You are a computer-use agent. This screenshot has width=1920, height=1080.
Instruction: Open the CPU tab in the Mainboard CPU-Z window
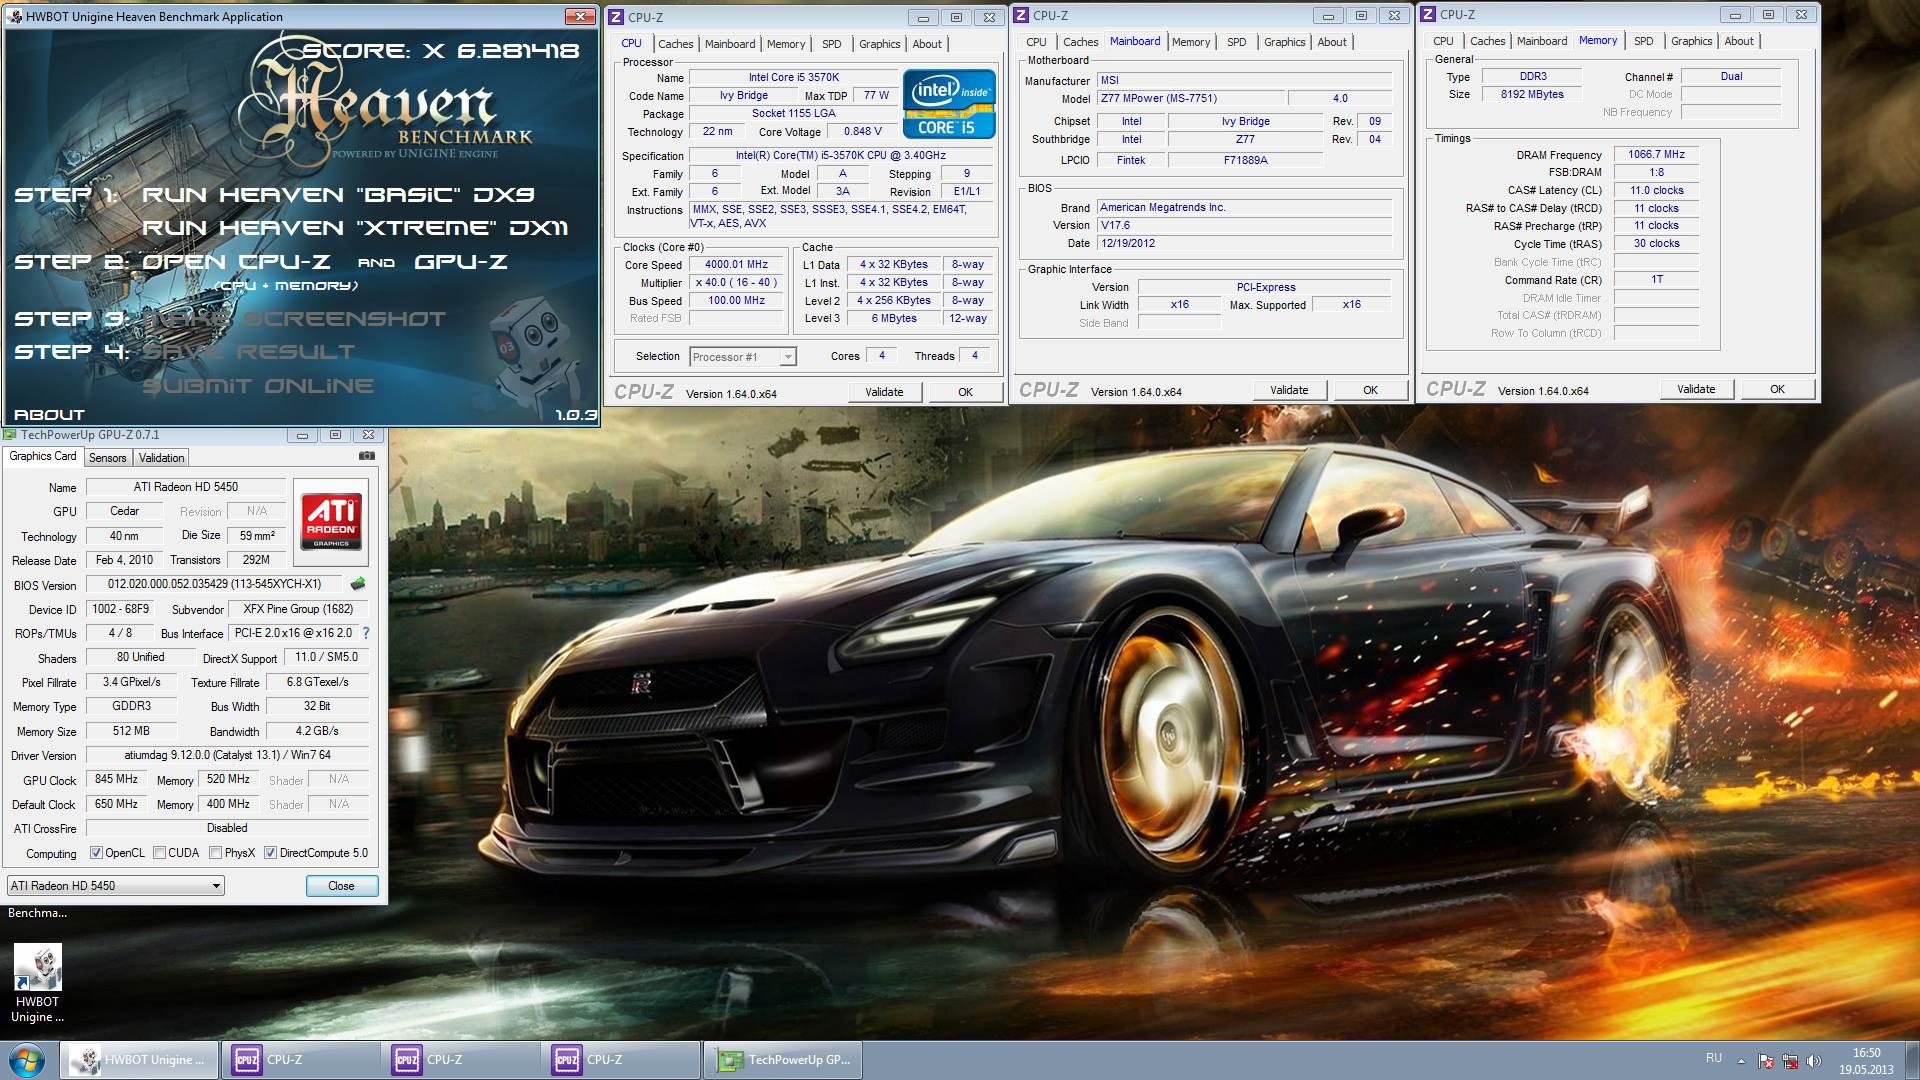coord(1036,42)
